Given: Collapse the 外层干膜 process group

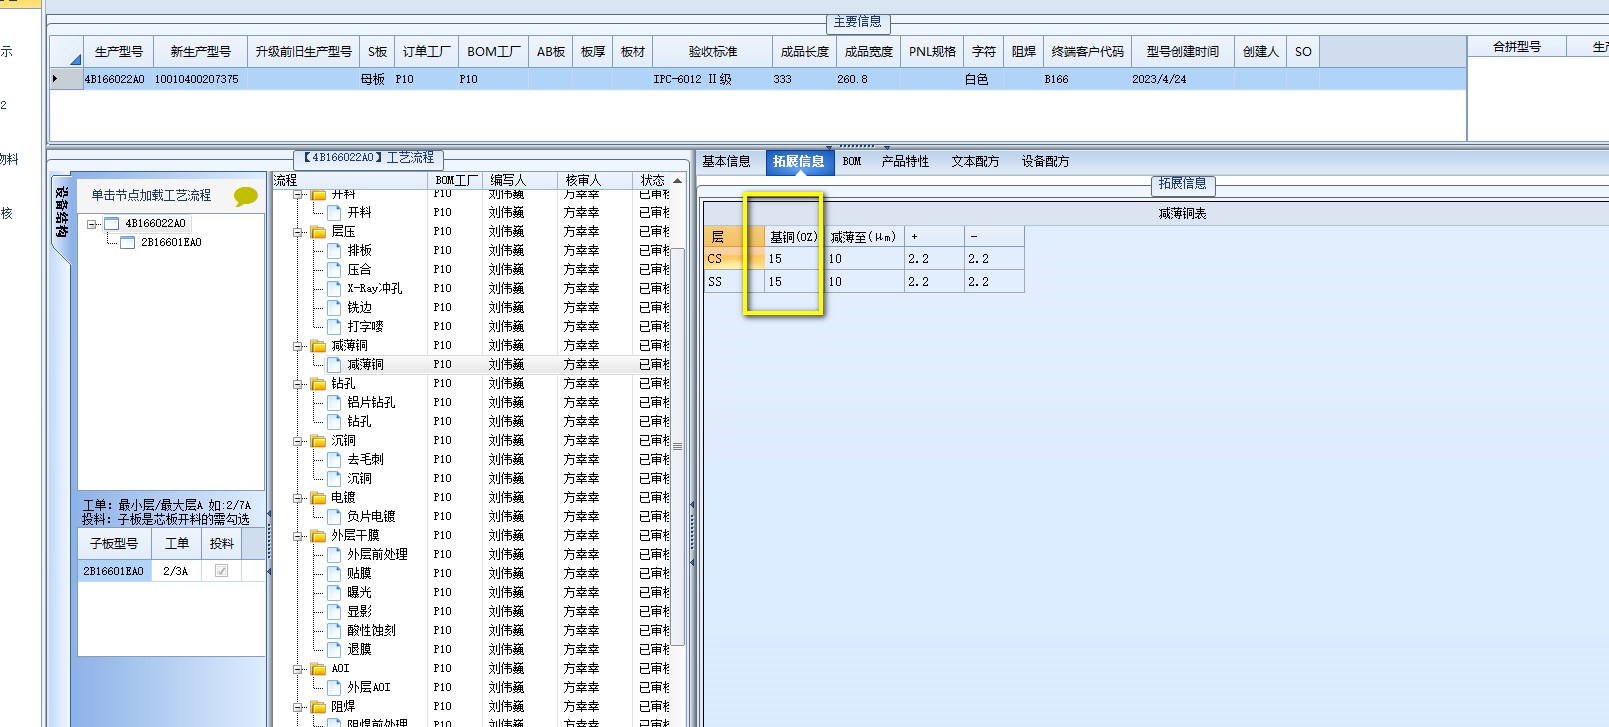Looking at the screenshot, I should [x=298, y=536].
